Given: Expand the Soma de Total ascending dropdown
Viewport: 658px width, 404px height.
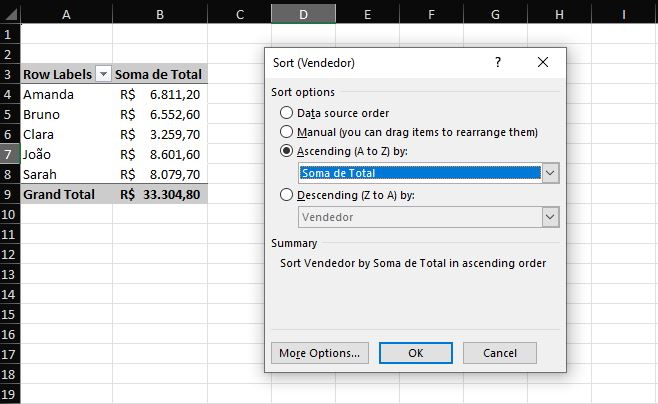Looking at the screenshot, I should pyautogui.click(x=550, y=173).
